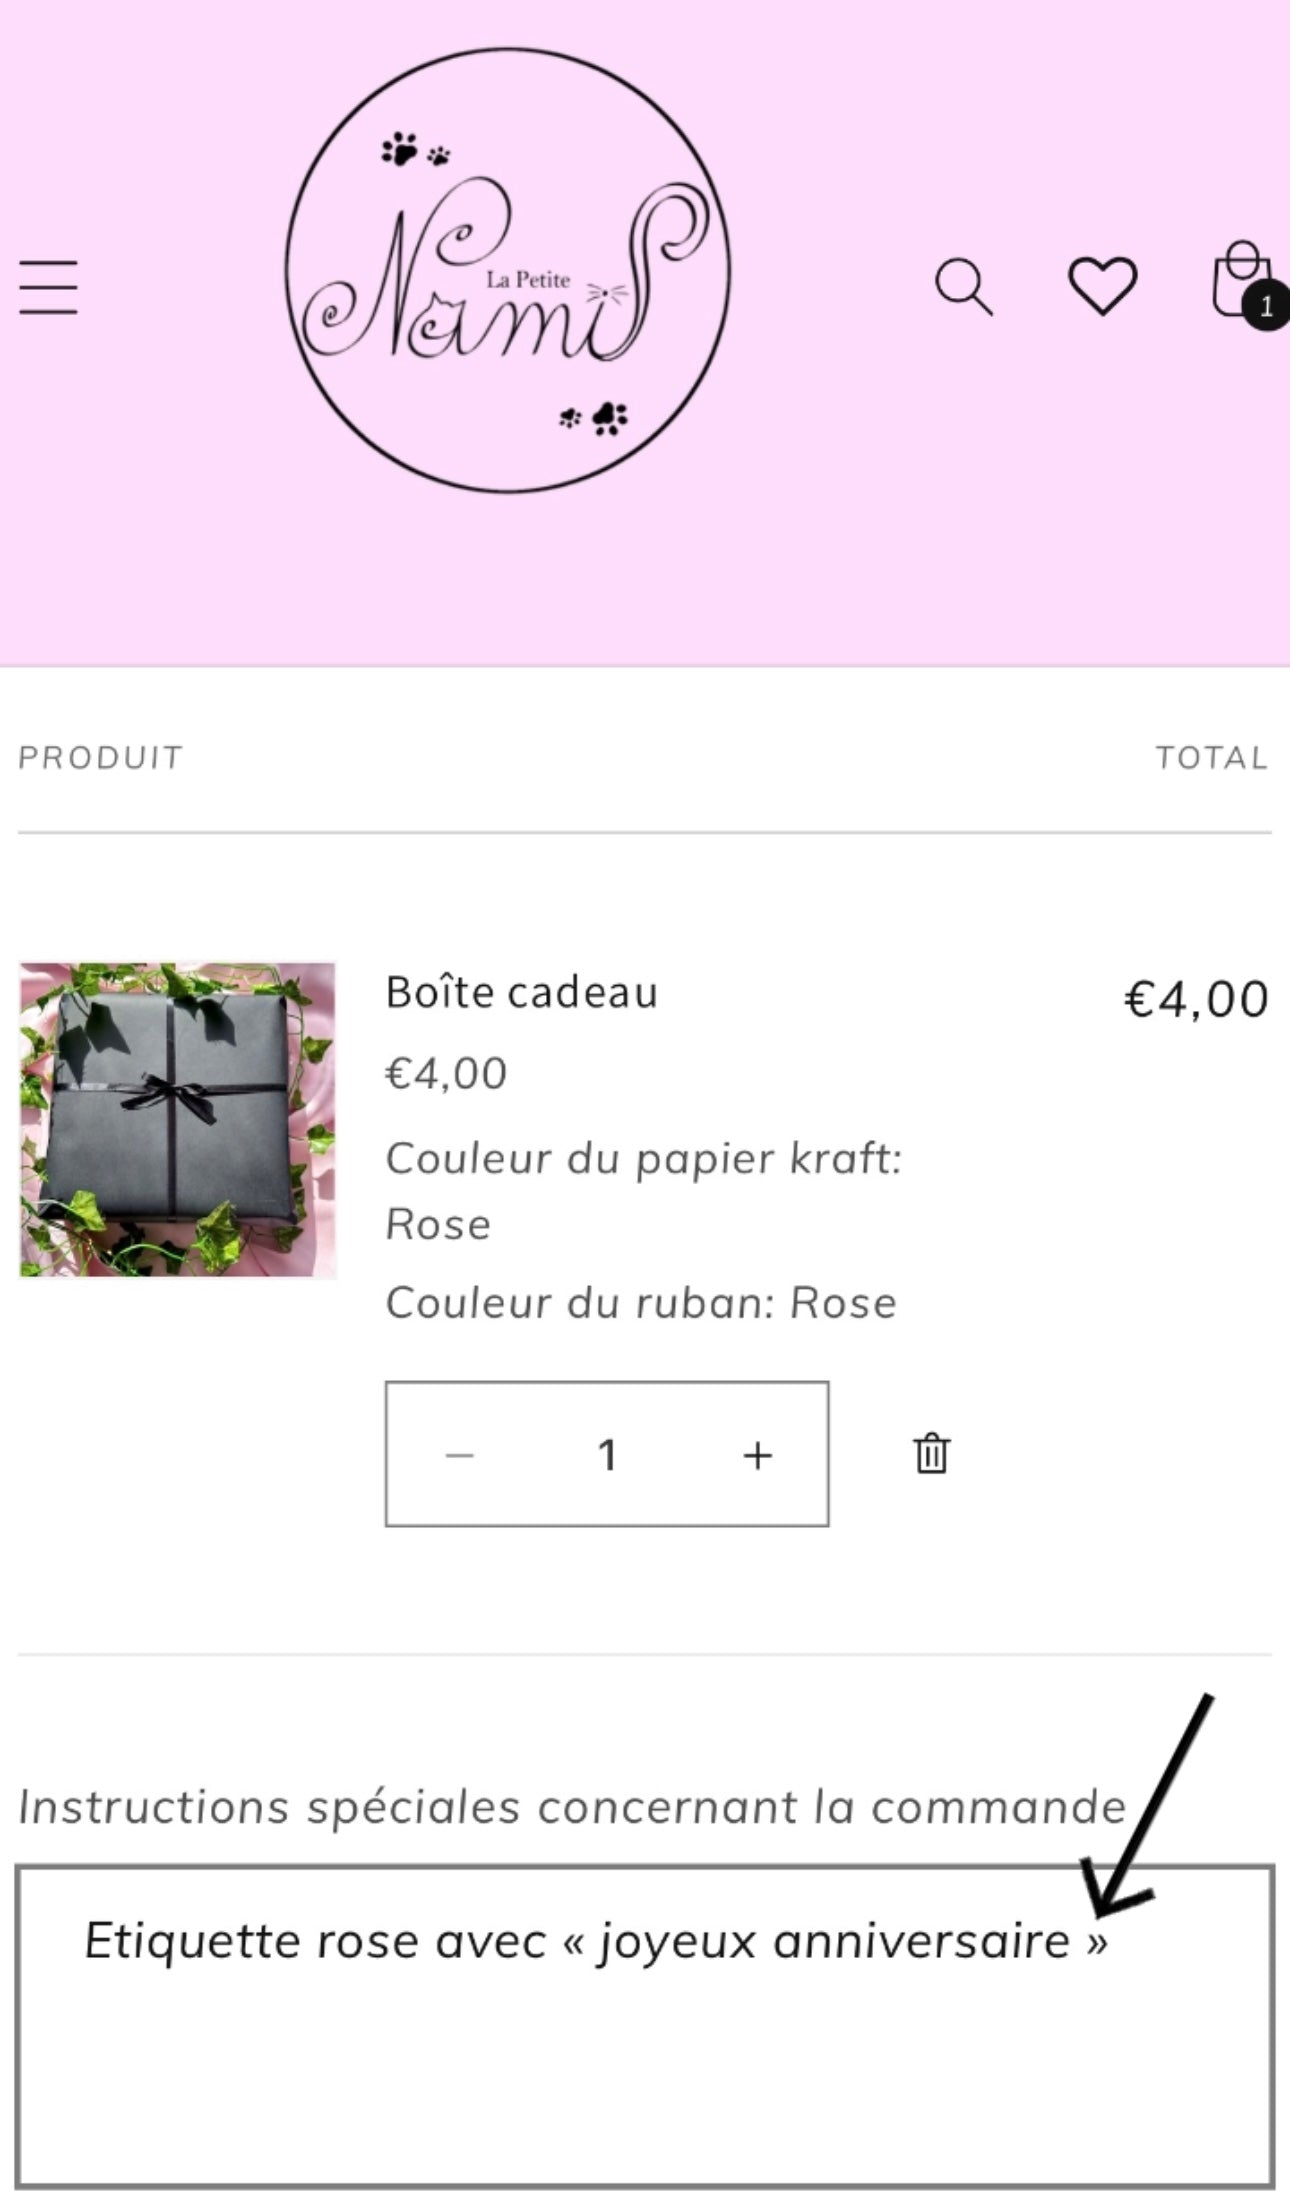Open the wishlist heart icon
The width and height of the screenshot is (1290, 2206).
click(x=1102, y=286)
